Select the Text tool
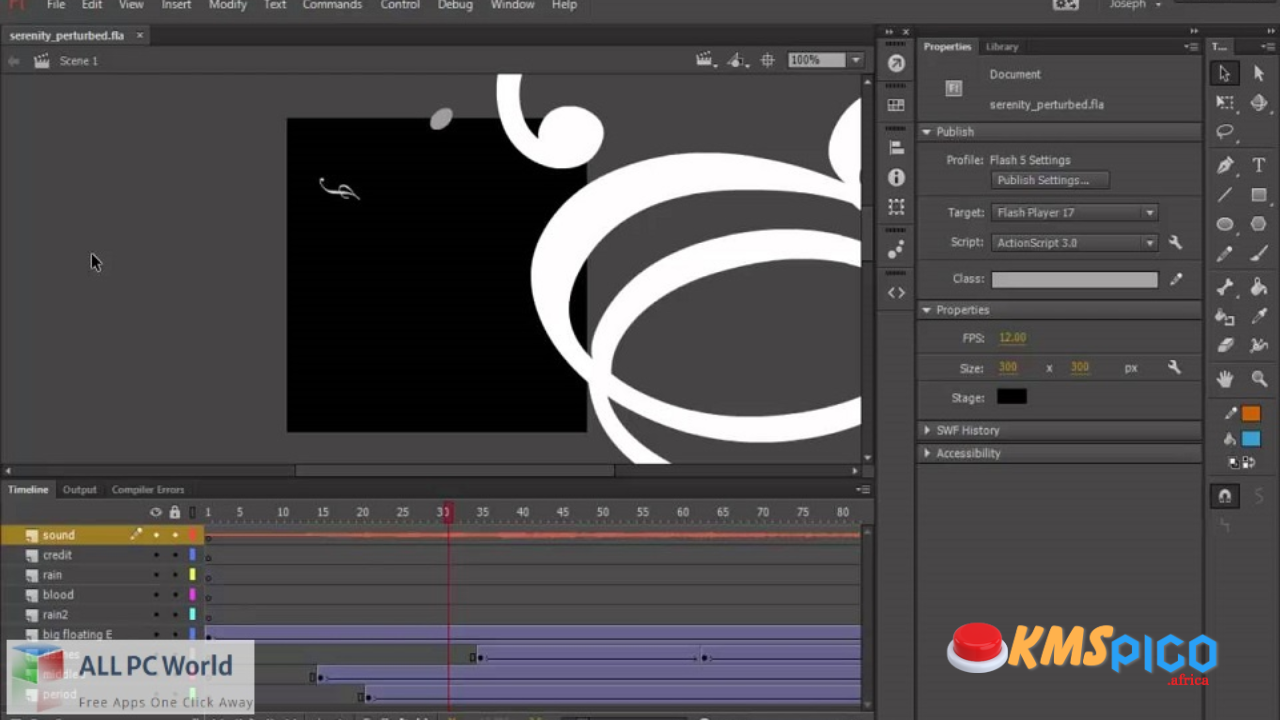This screenshot has width=1280, height=720. 1259,165
